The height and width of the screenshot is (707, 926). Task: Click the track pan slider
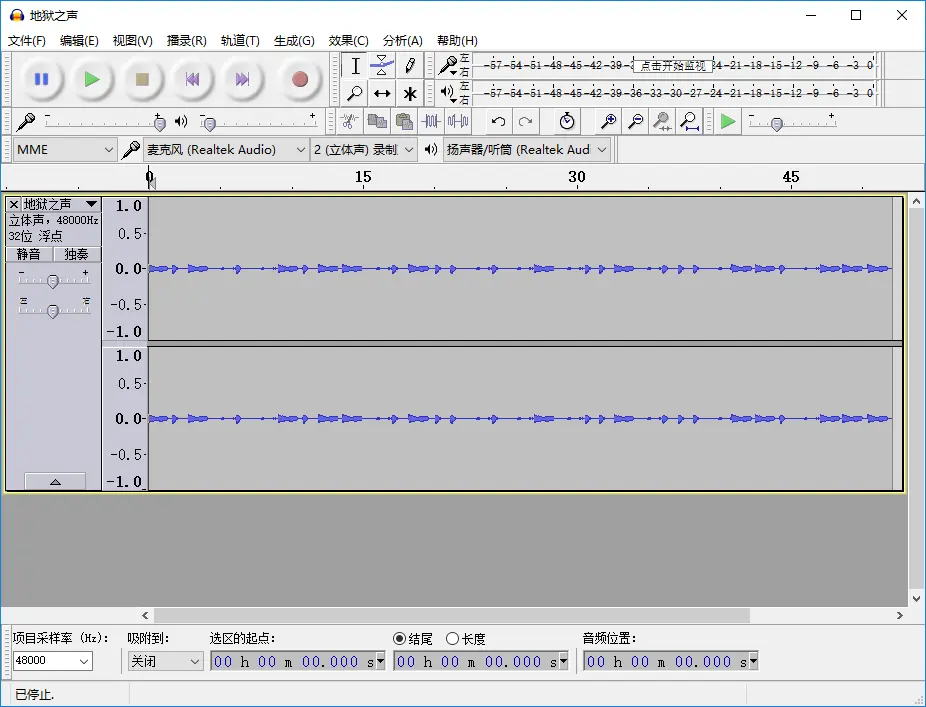pos(53,309)
